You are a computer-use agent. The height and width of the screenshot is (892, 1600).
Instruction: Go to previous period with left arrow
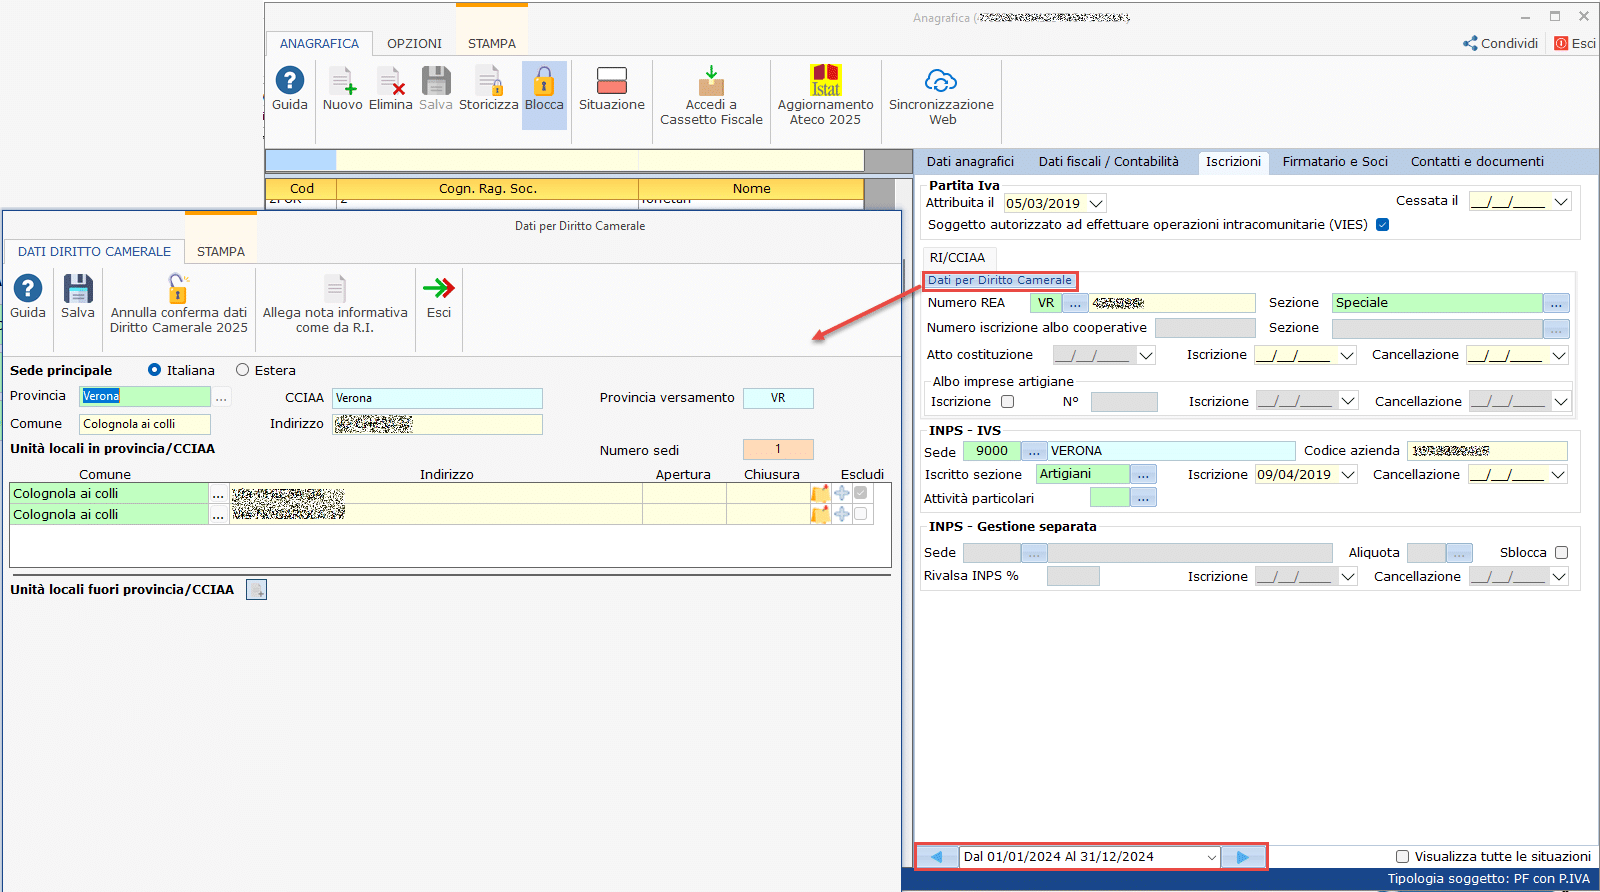(937, 857)
